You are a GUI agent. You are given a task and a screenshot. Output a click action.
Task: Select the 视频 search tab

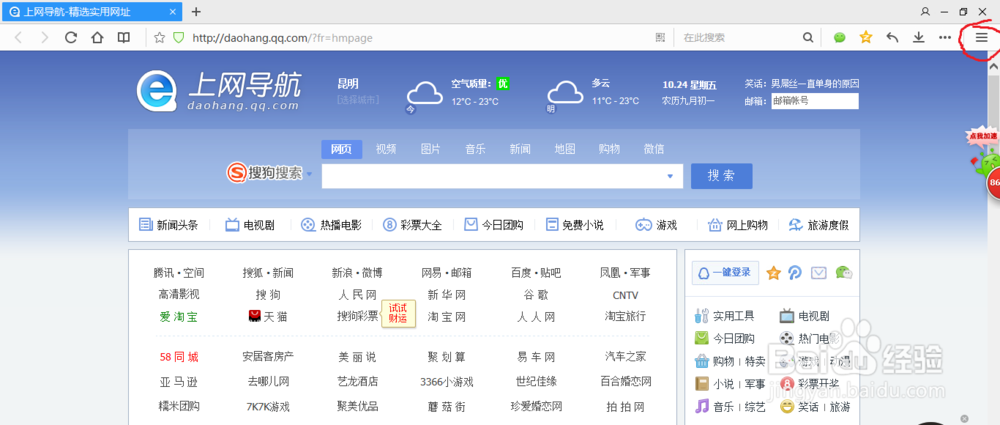tap(386, 149)
